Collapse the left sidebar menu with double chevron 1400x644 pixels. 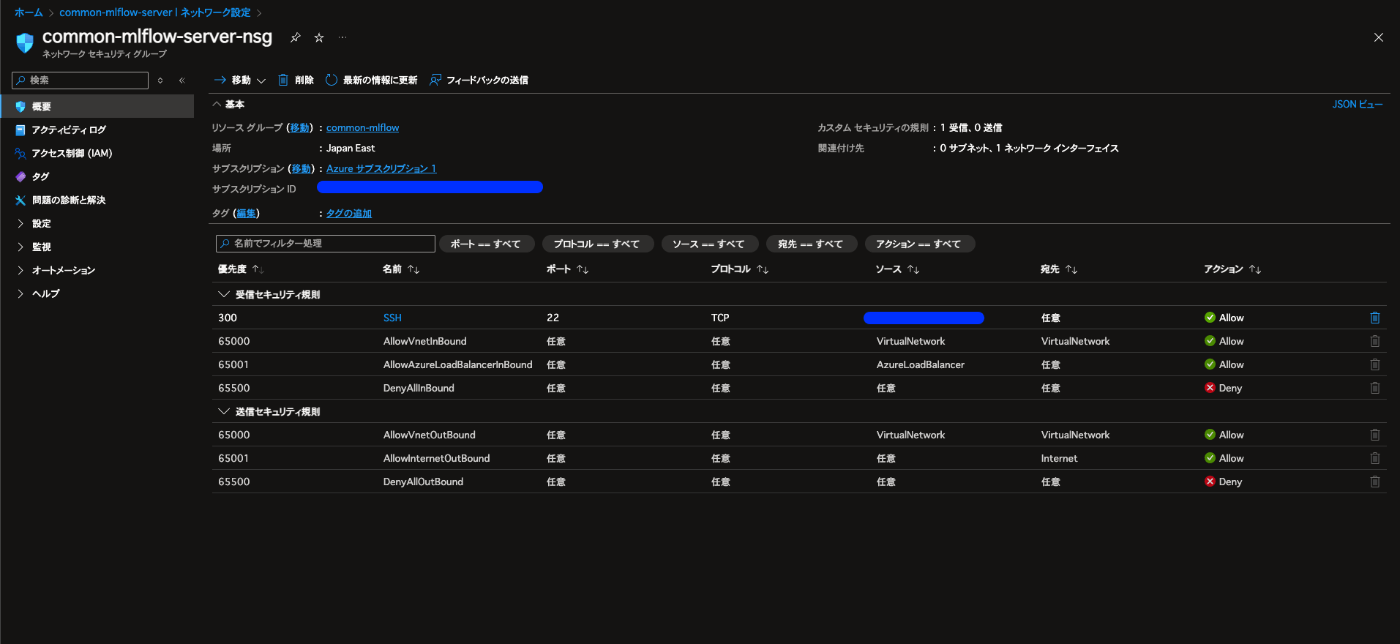(x=181, y=80)
